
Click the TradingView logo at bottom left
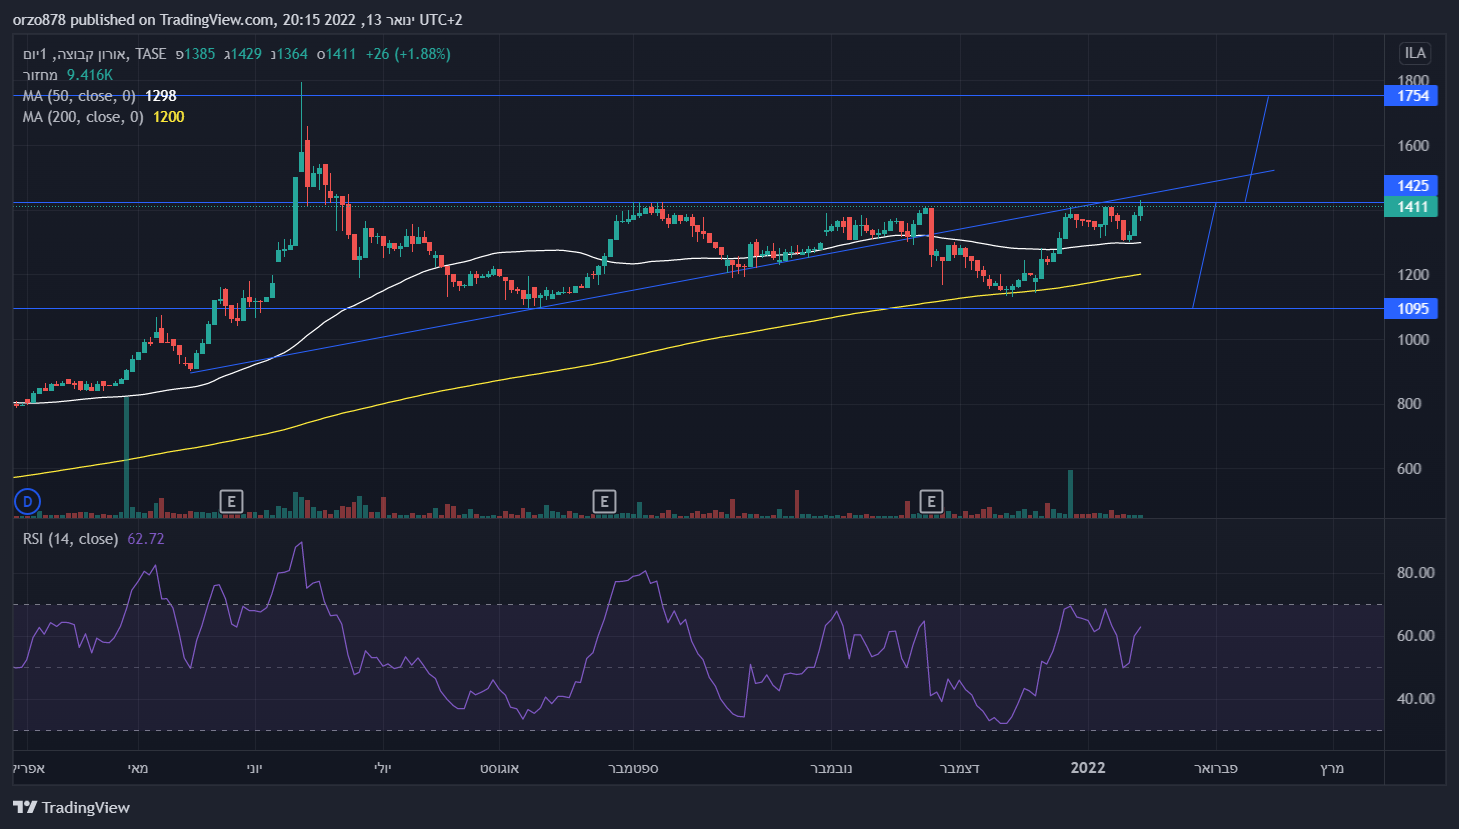coord(71,807)
